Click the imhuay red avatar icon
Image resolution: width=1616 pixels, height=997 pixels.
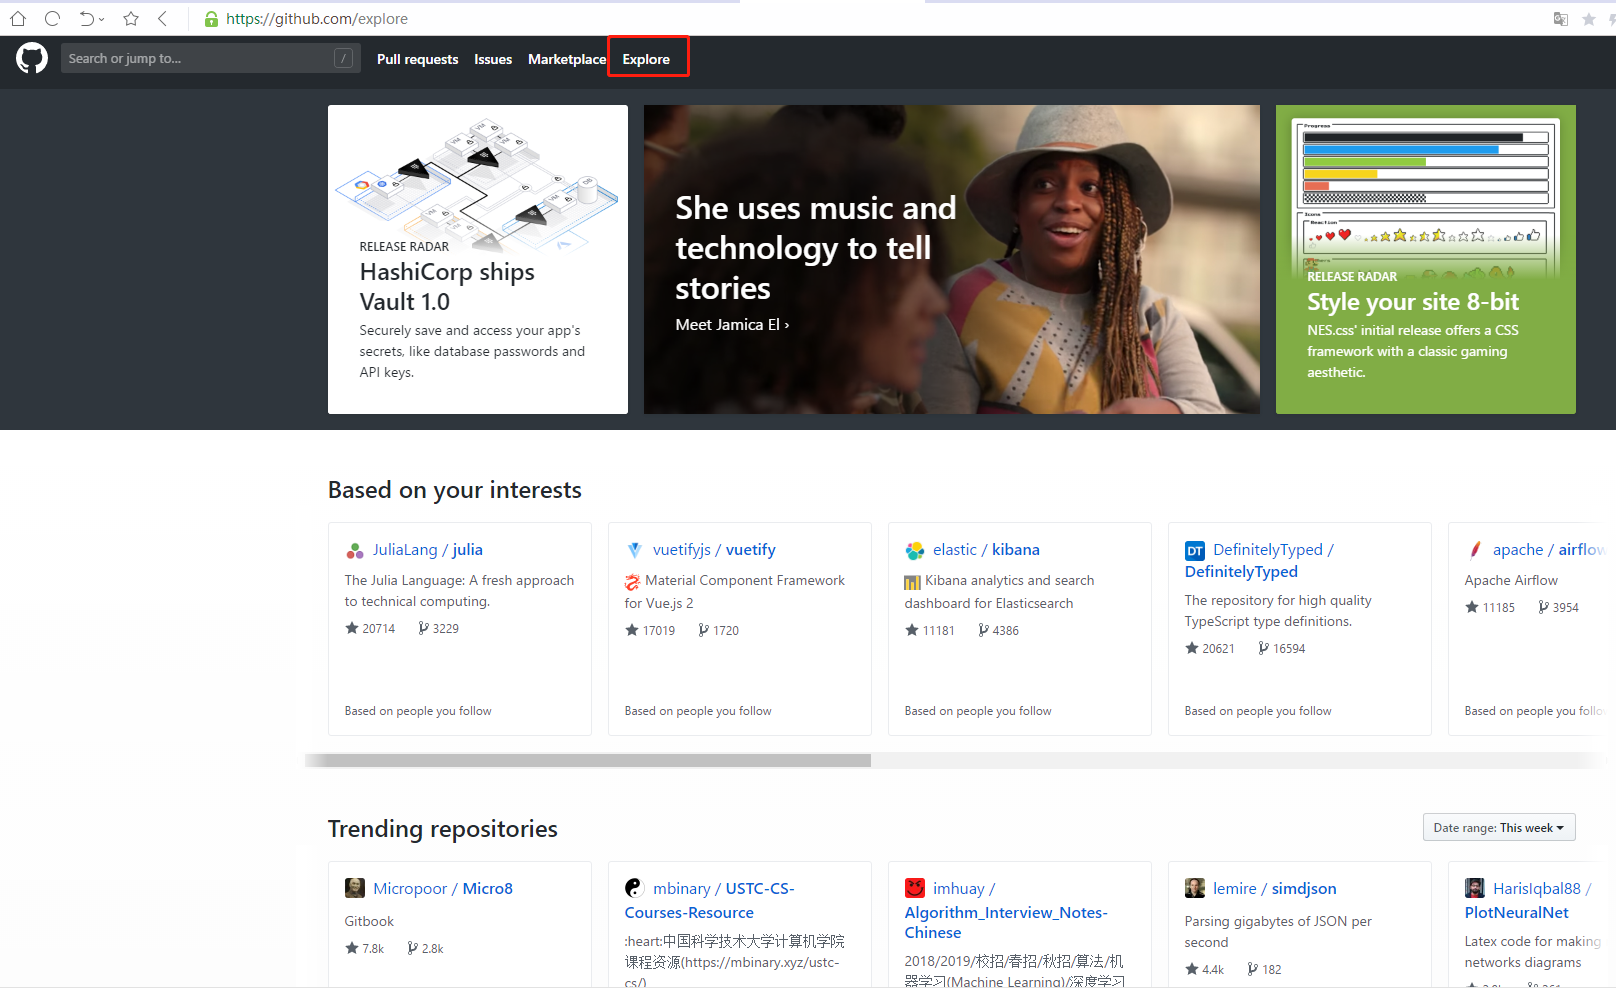click(915, 888)
